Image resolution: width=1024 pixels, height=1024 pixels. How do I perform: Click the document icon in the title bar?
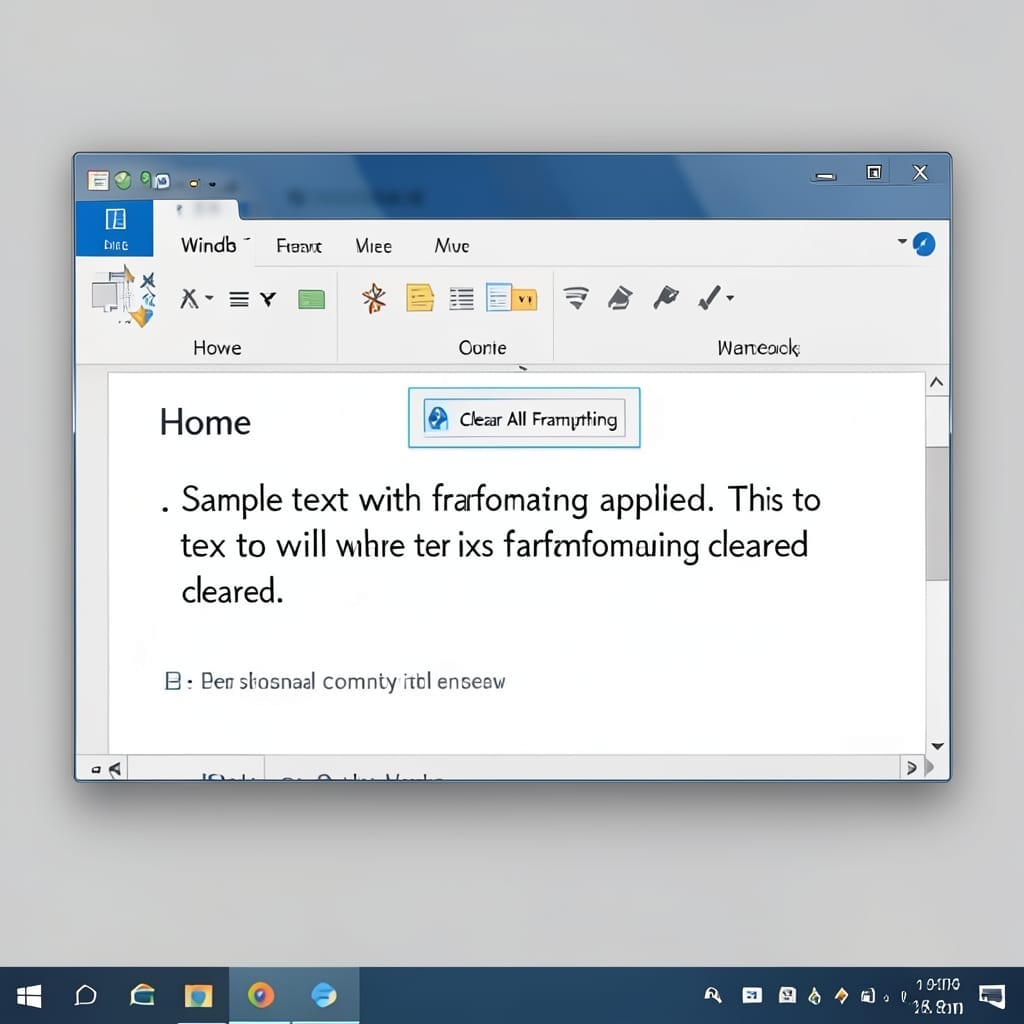98,180
